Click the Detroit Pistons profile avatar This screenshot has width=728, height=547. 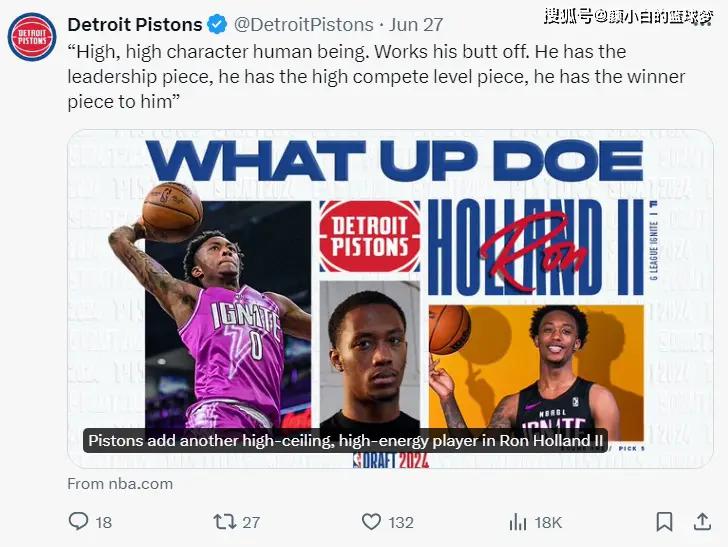32,37
